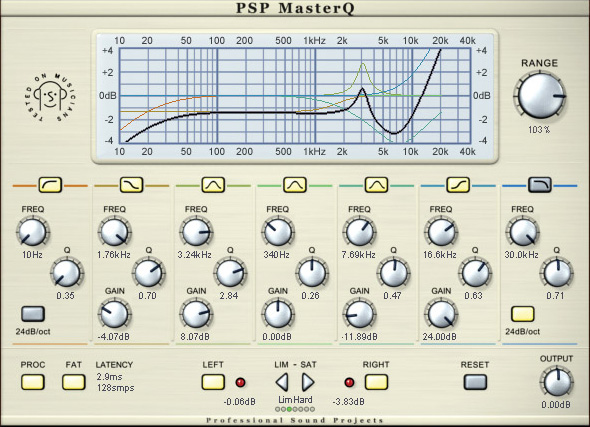Image resolution: width=590 pixels, height=427 pixels.
Task: Click the 1.76kHz FREQ knob
Action: pyautogui.click(x=114, y=232)
